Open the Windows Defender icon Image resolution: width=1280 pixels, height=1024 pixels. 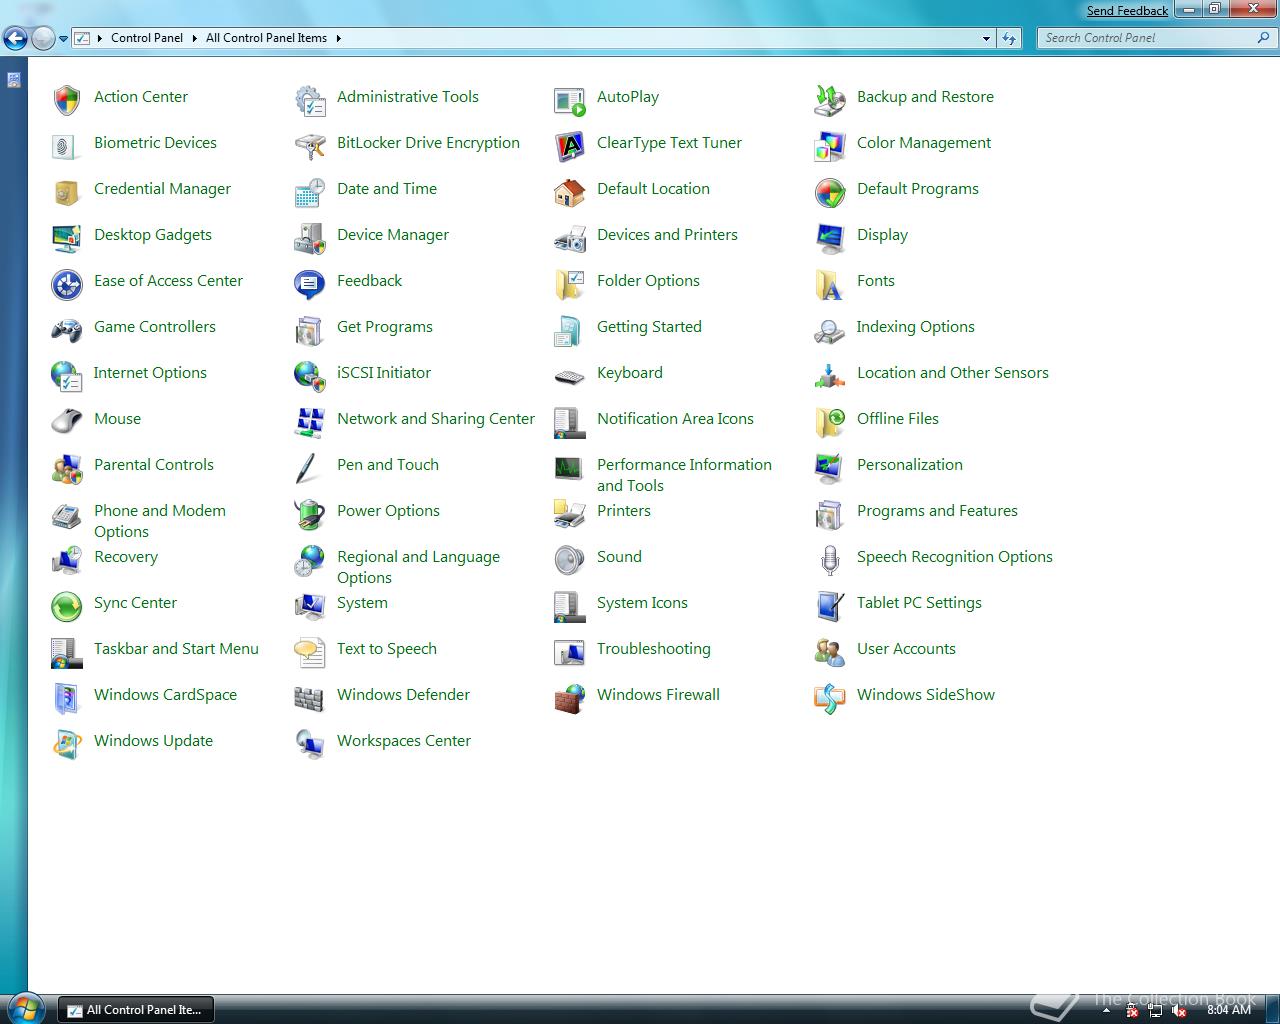[310, 698]
